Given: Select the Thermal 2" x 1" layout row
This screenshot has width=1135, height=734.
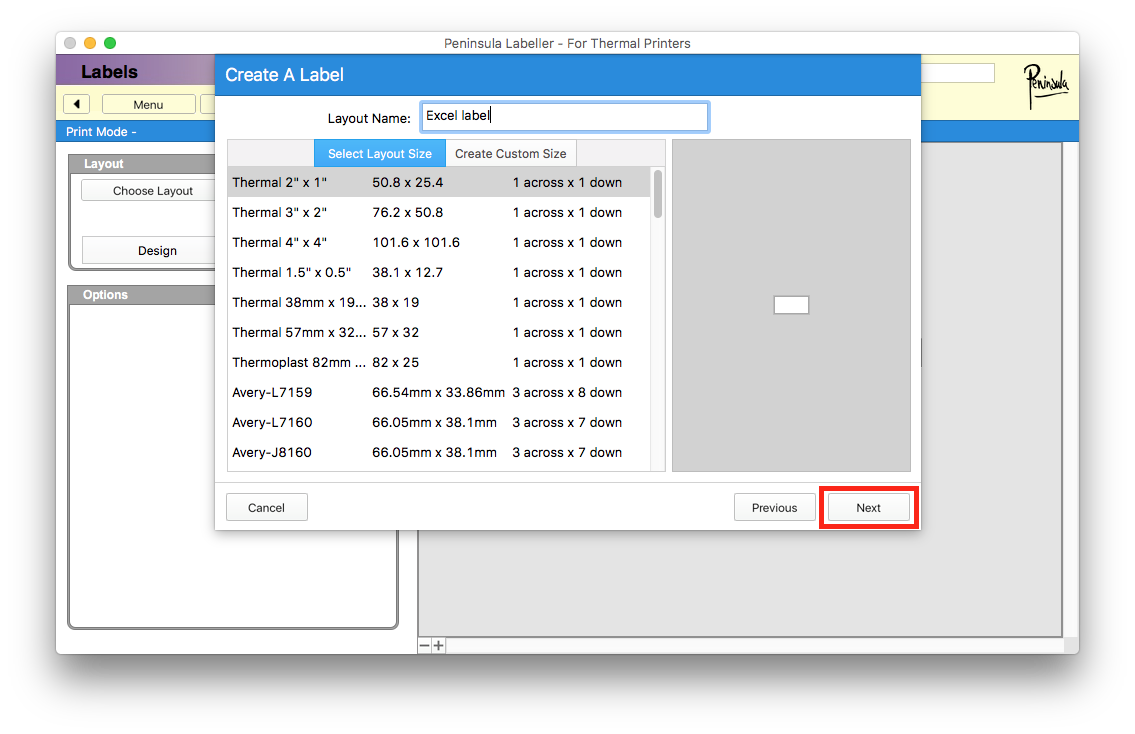Looking at the screenshot, I should [x=439, y=182].
